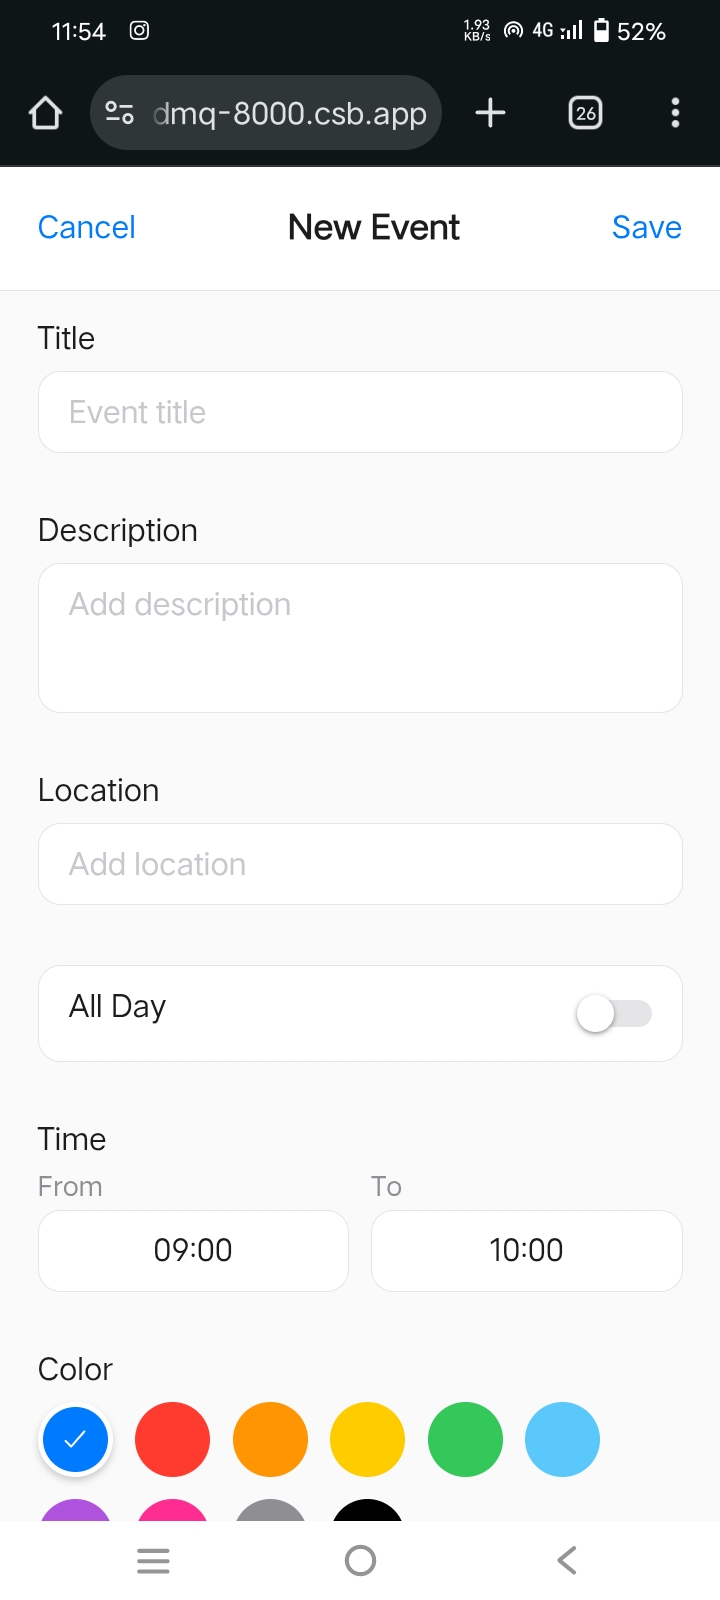Tap the Android recent apps button
This screenshot has width=720, height=1600.
153,1560
